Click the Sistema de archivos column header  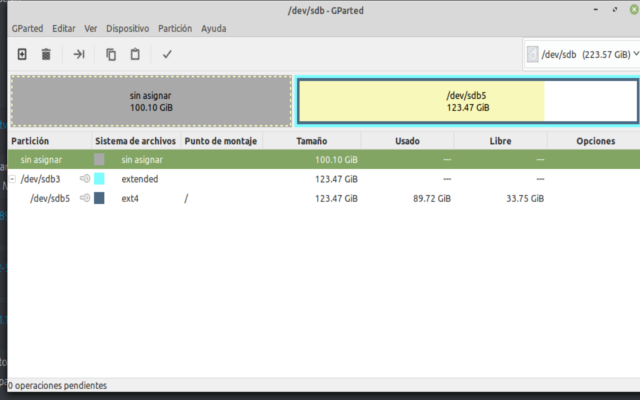pos(136,141)
